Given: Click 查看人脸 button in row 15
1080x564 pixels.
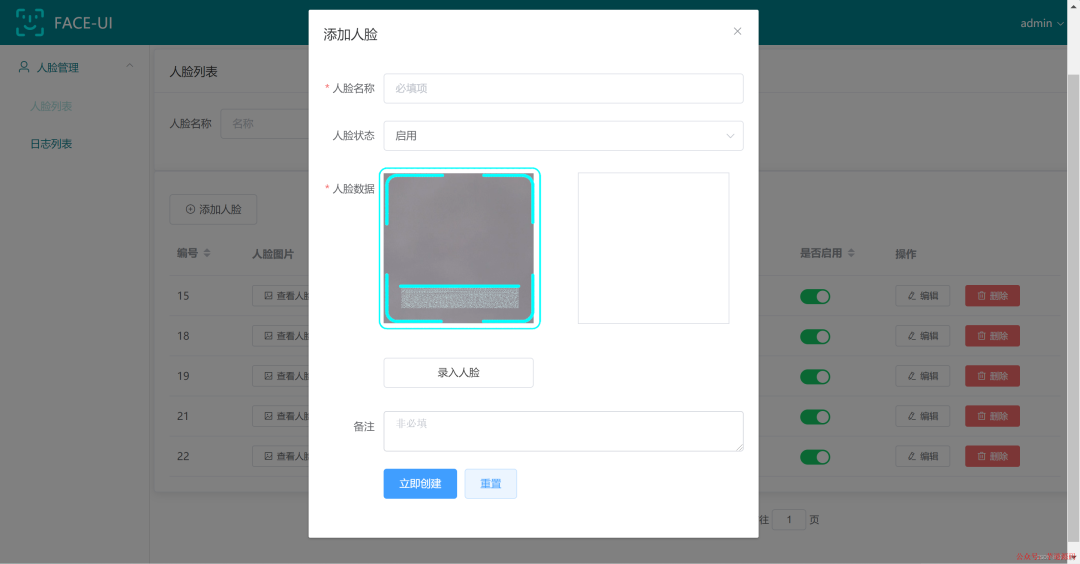Looking at the screenshot, I should tap(281, 296).
